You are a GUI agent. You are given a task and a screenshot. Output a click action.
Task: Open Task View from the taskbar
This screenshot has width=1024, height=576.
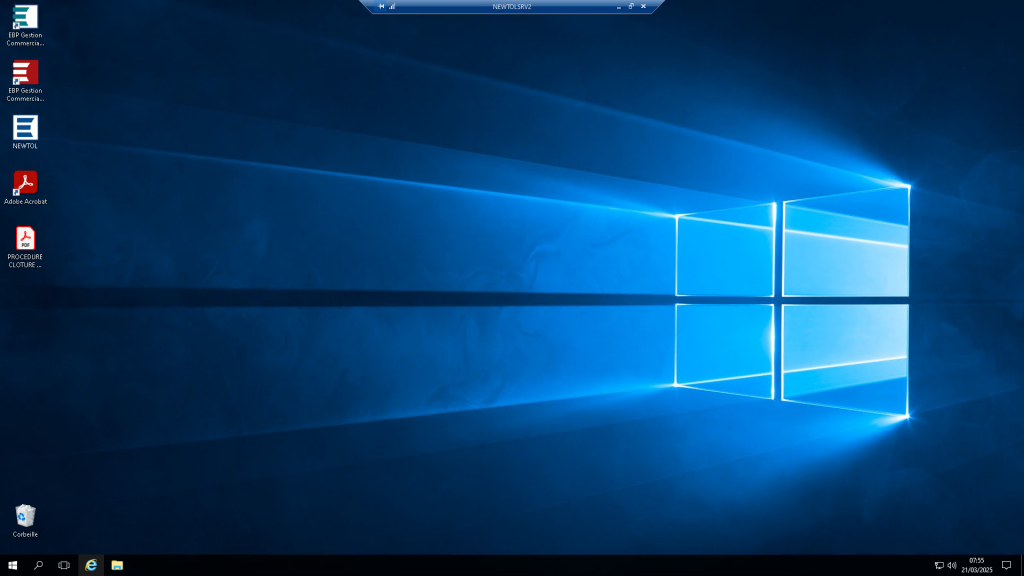coord(64,565)
